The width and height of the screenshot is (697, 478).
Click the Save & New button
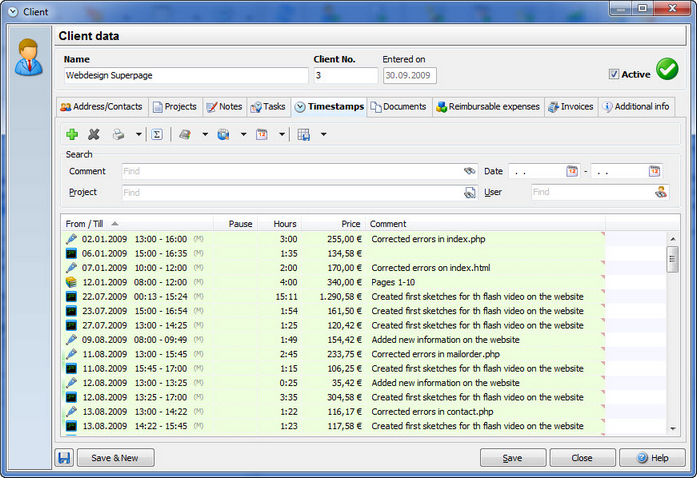[116, 458]
